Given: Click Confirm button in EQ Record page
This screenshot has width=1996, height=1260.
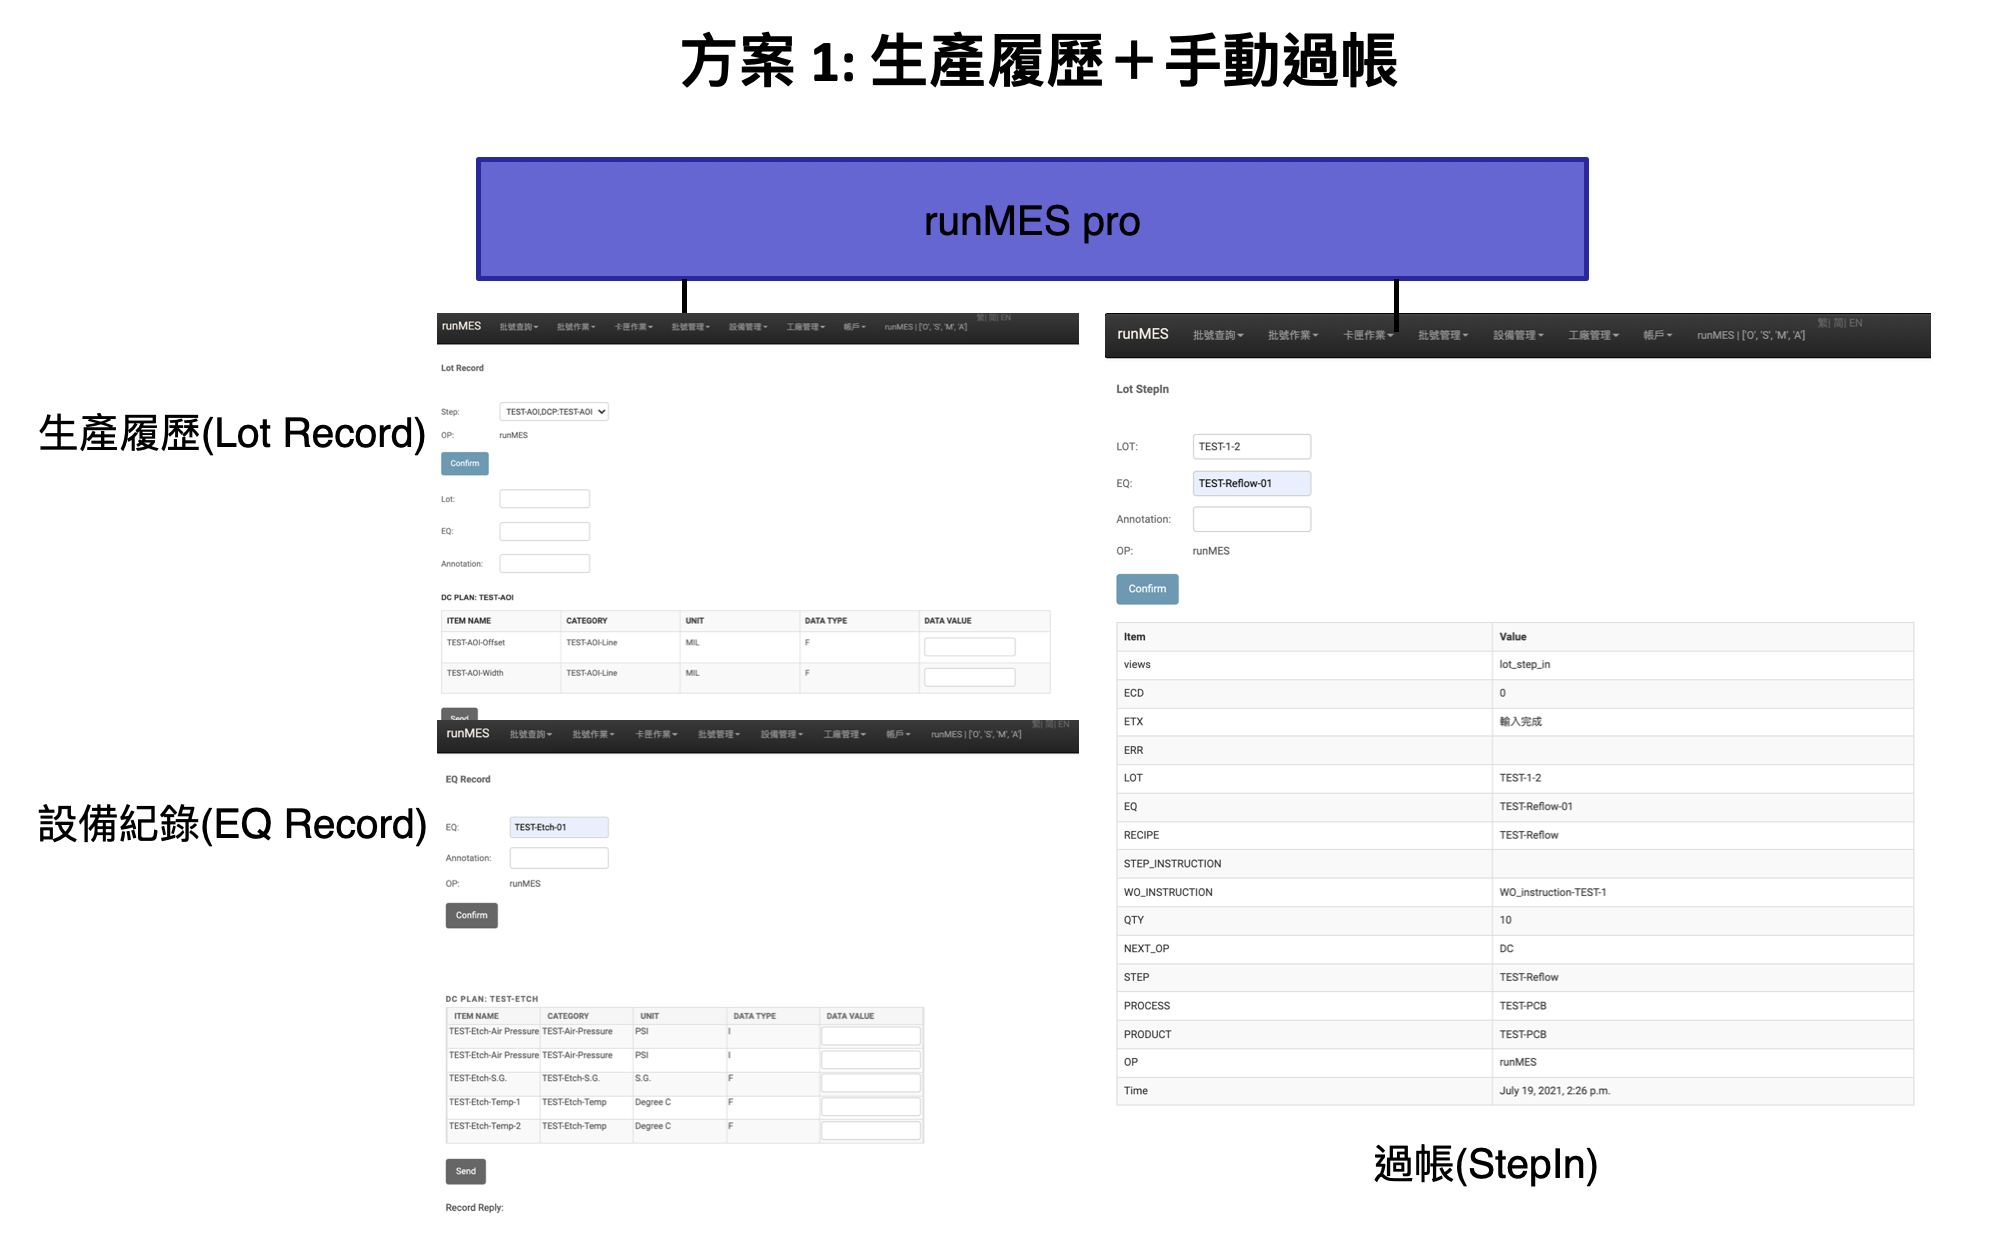Looking at the screenshot, I should 471,915.
